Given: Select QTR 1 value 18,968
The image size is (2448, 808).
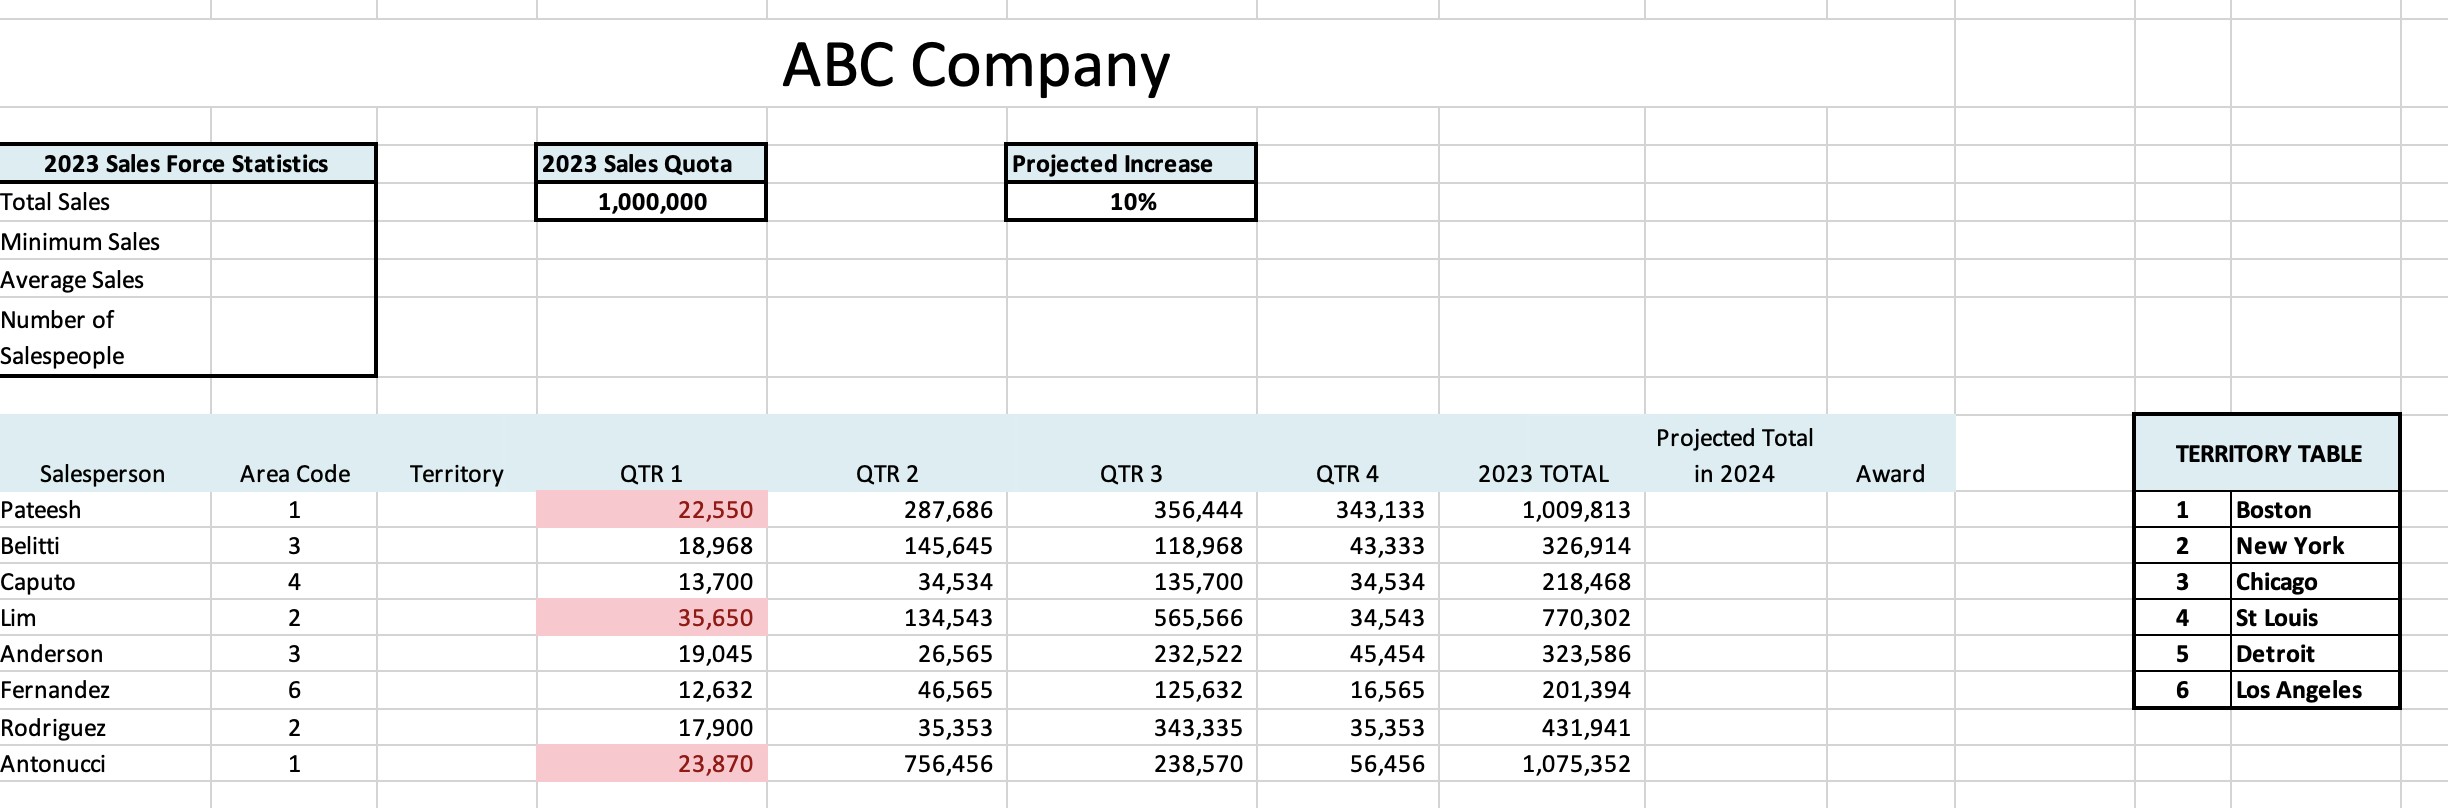Looking at the screenshot, I should [x=652, y=546].
